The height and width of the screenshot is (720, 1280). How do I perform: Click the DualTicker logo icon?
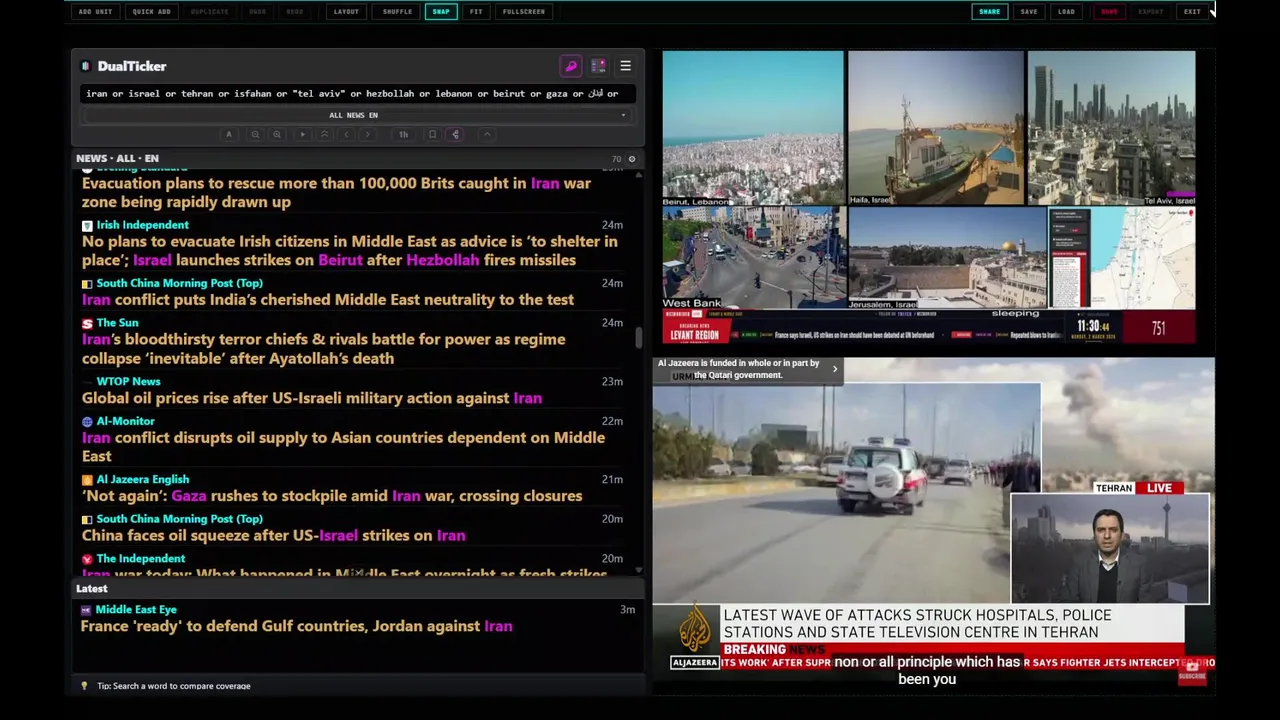click(86, 66)
